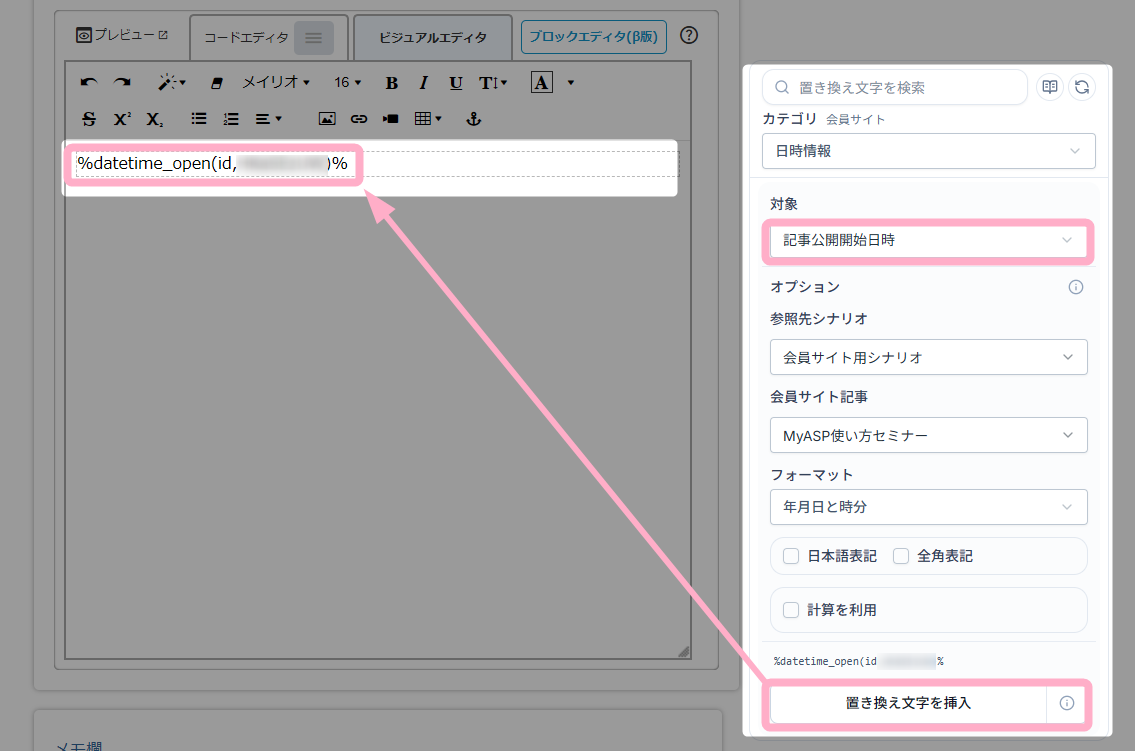1135x751 pixels.
Task: Insert an image
Action: pyautogui.click(x=327, y=119)
